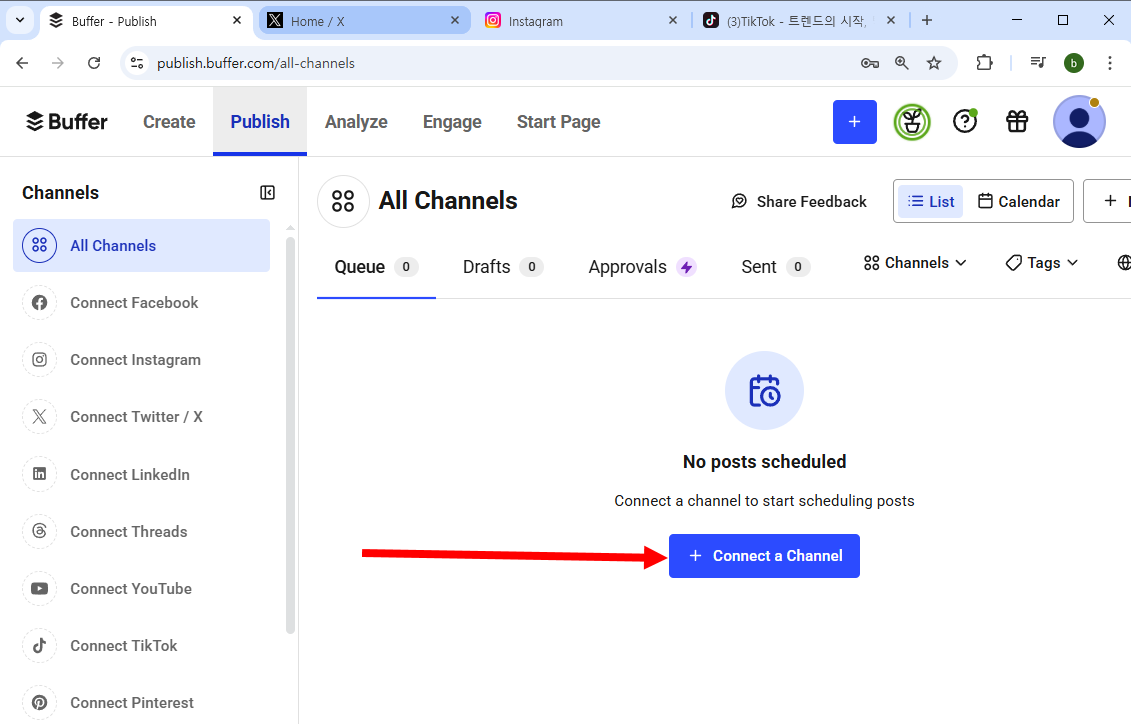Select All Channels in the sidebar

pos(141,245)
